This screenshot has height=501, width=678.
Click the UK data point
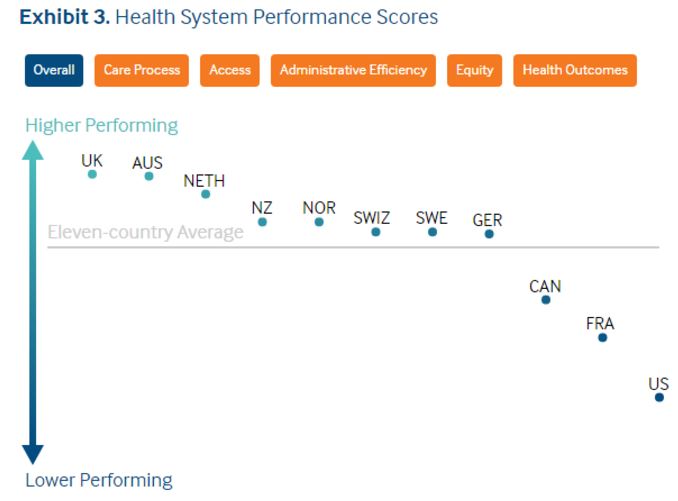(92, 174)
